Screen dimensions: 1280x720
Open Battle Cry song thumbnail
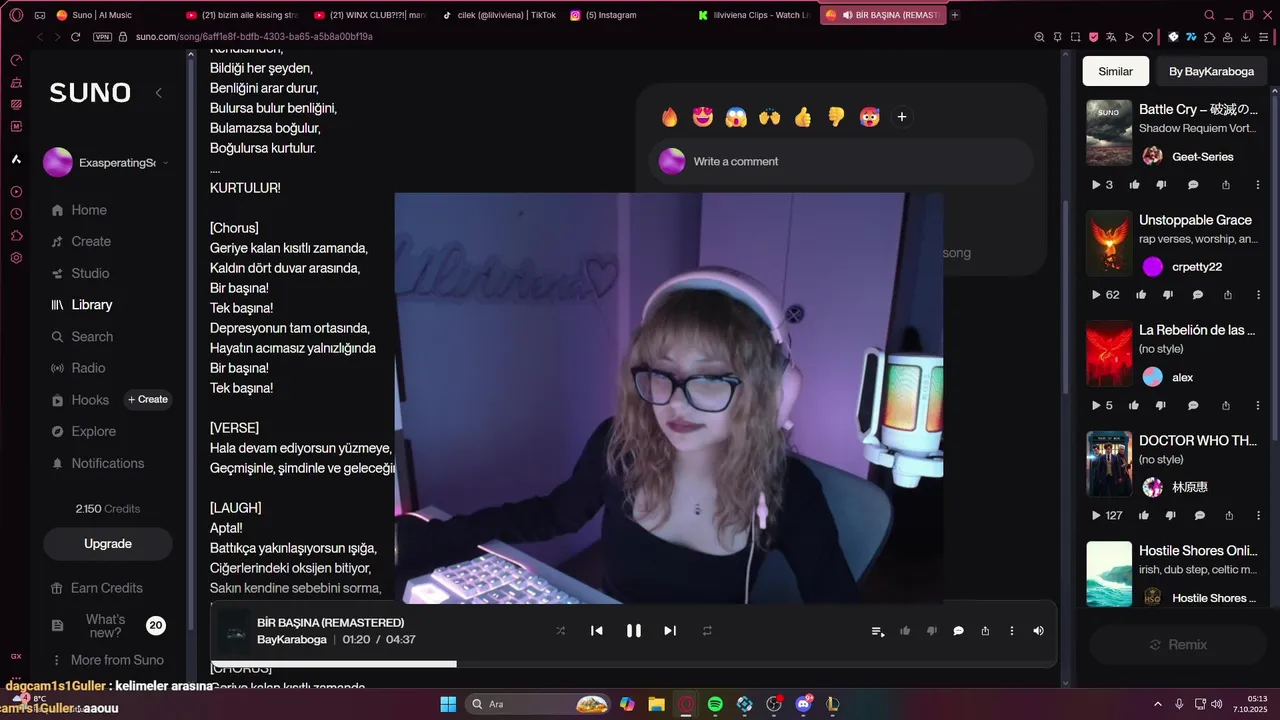point(1109,133)
